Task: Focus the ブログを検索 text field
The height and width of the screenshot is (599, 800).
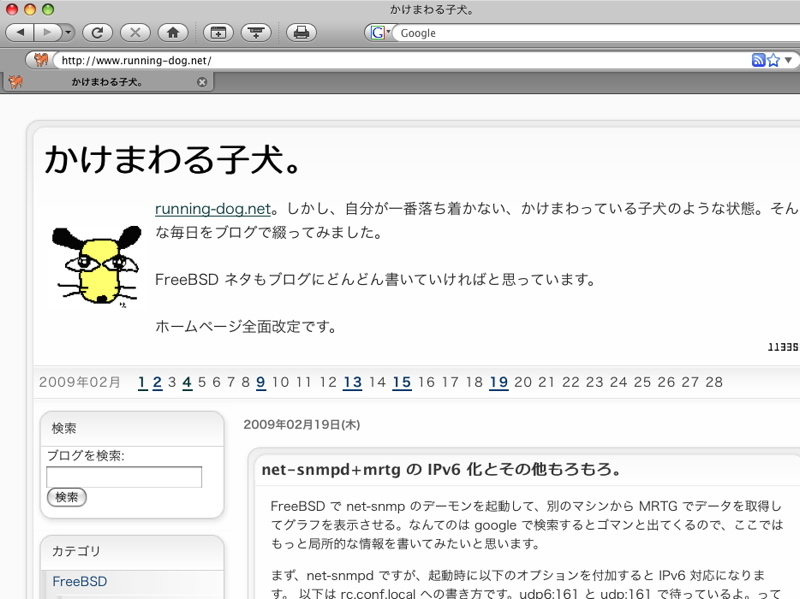Action: click(124, 477)
